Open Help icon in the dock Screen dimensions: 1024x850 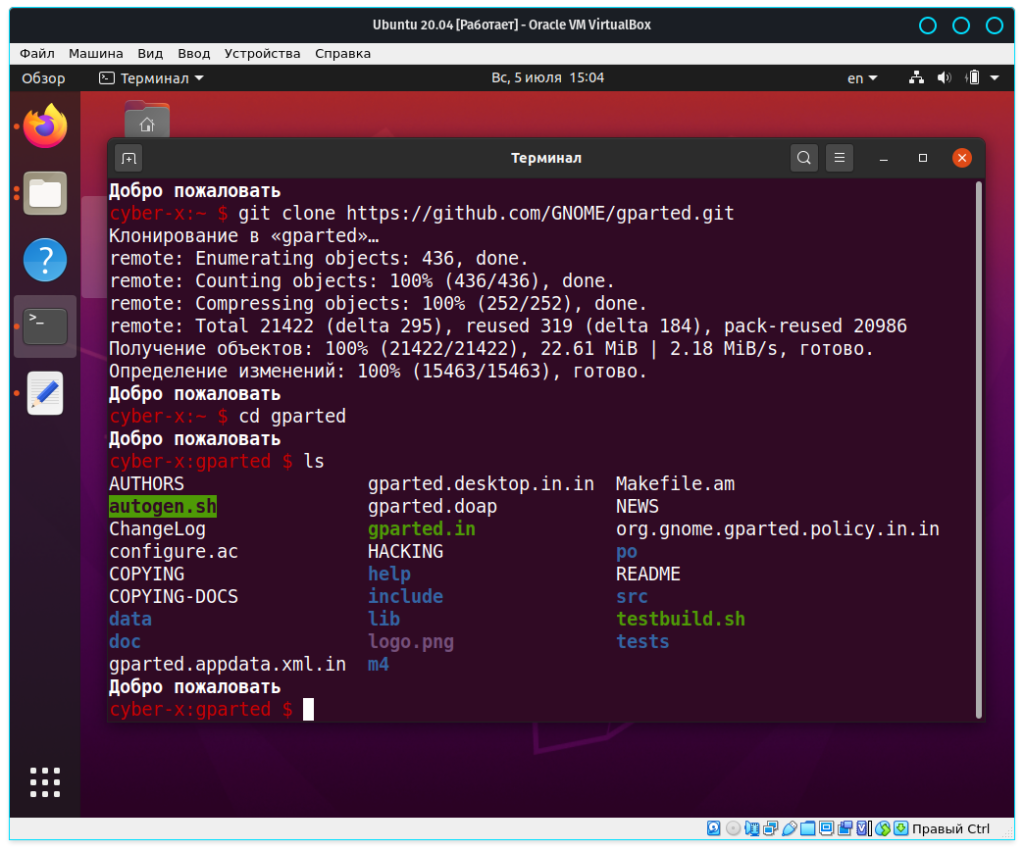[x=45, y=260]
